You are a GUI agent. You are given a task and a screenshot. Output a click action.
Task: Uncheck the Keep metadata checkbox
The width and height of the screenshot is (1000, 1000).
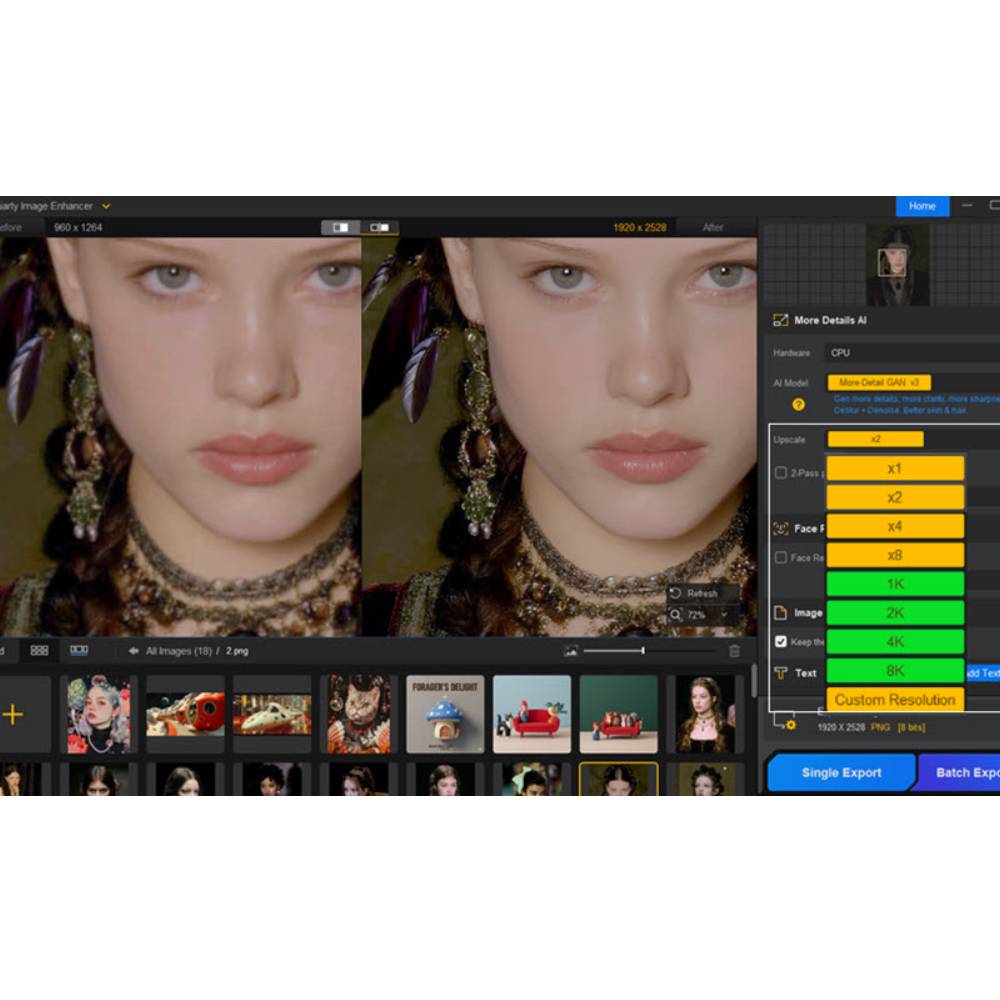click(x=781, y=642)
